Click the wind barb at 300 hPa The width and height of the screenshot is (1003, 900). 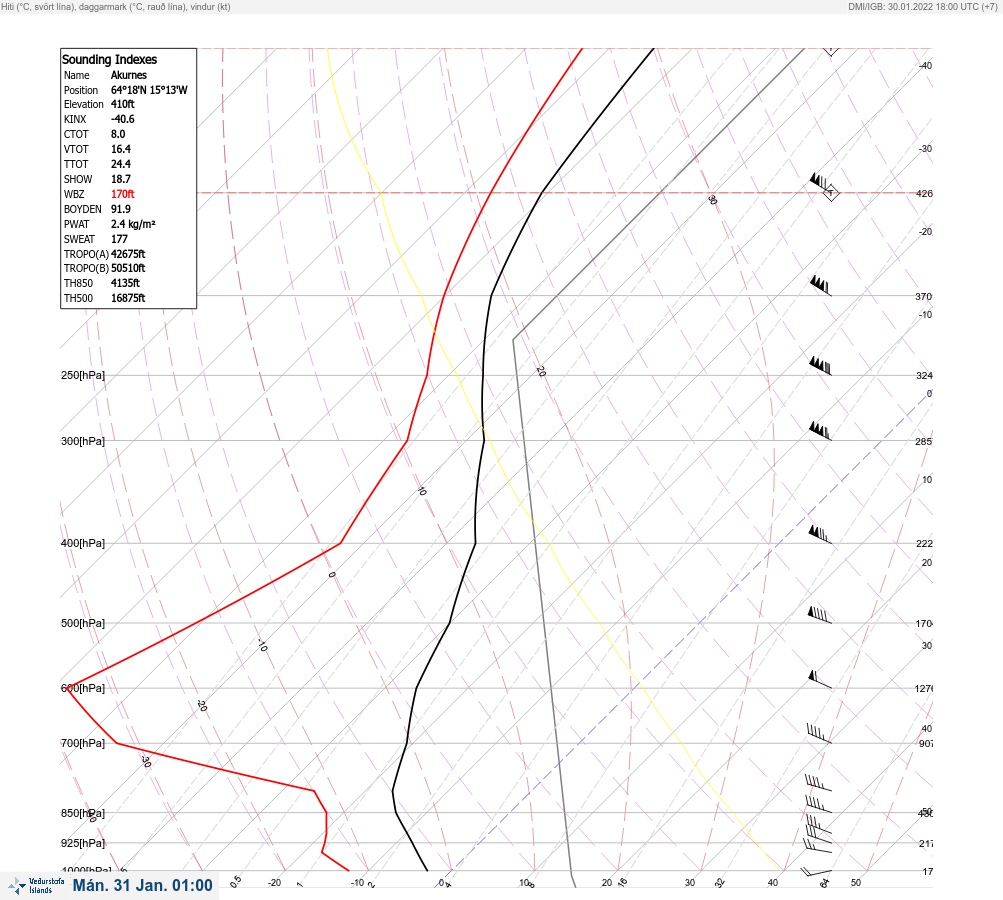(x=820, y=431)
